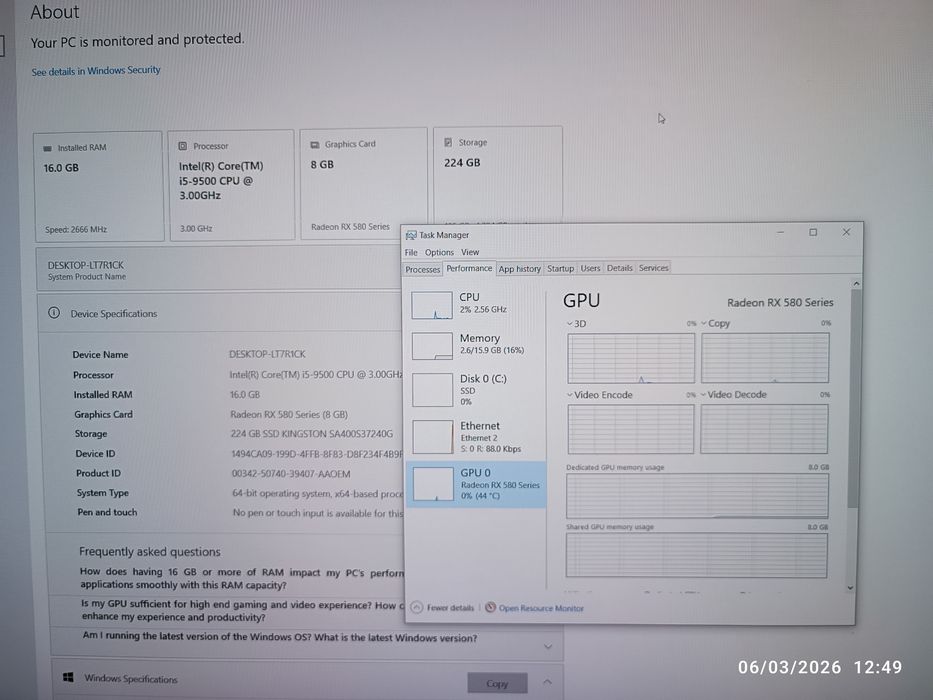Click the Task Manager vertical scrollbar thumb
The image size is (933, 700).
854,399
